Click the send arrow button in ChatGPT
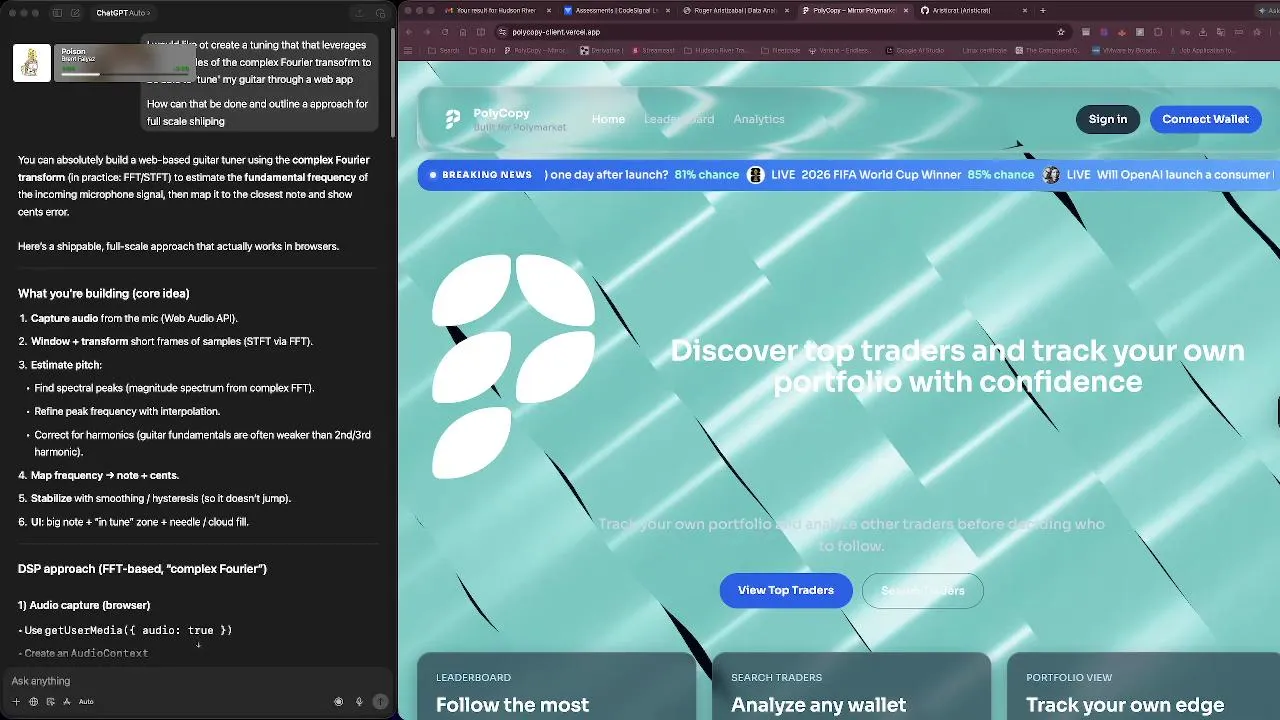The height and width of the screenshot is (720, 1280). (x=380, y=702)
